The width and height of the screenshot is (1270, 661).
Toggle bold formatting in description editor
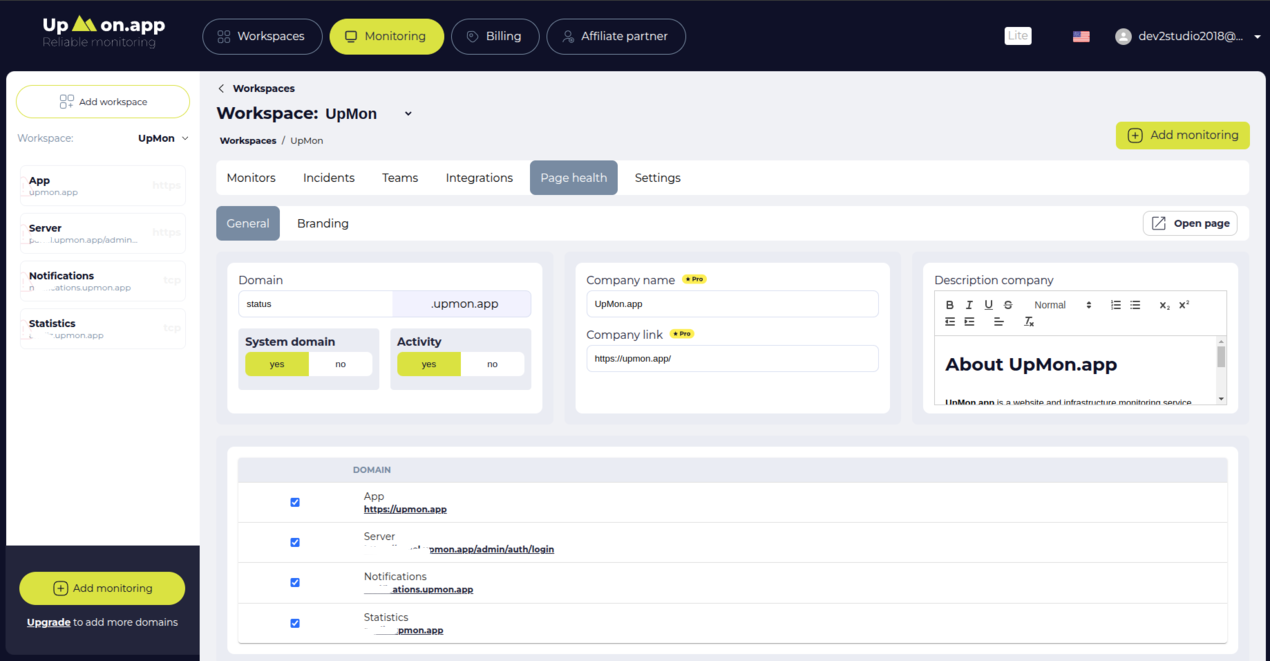[950, 305]
